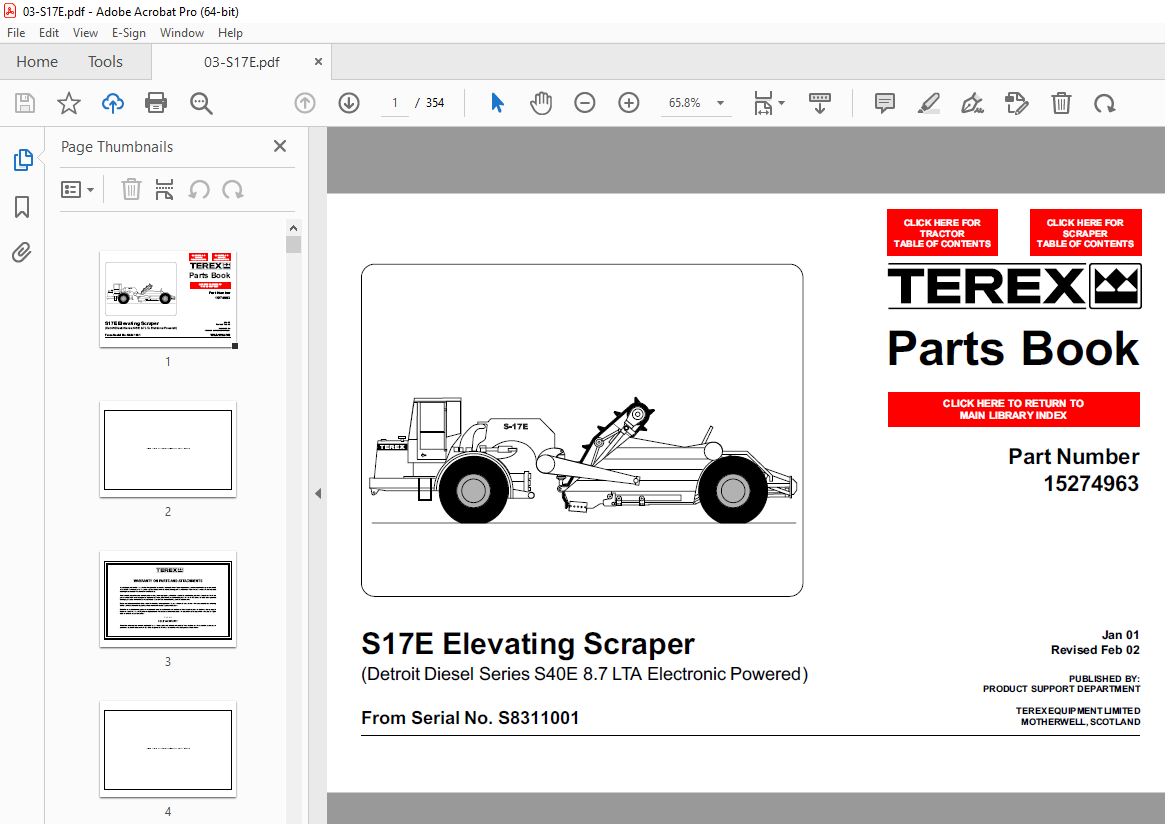Screen dimensions: 1165x824
Task: Activate the Hand pan tool
Action: coord(541,103)
